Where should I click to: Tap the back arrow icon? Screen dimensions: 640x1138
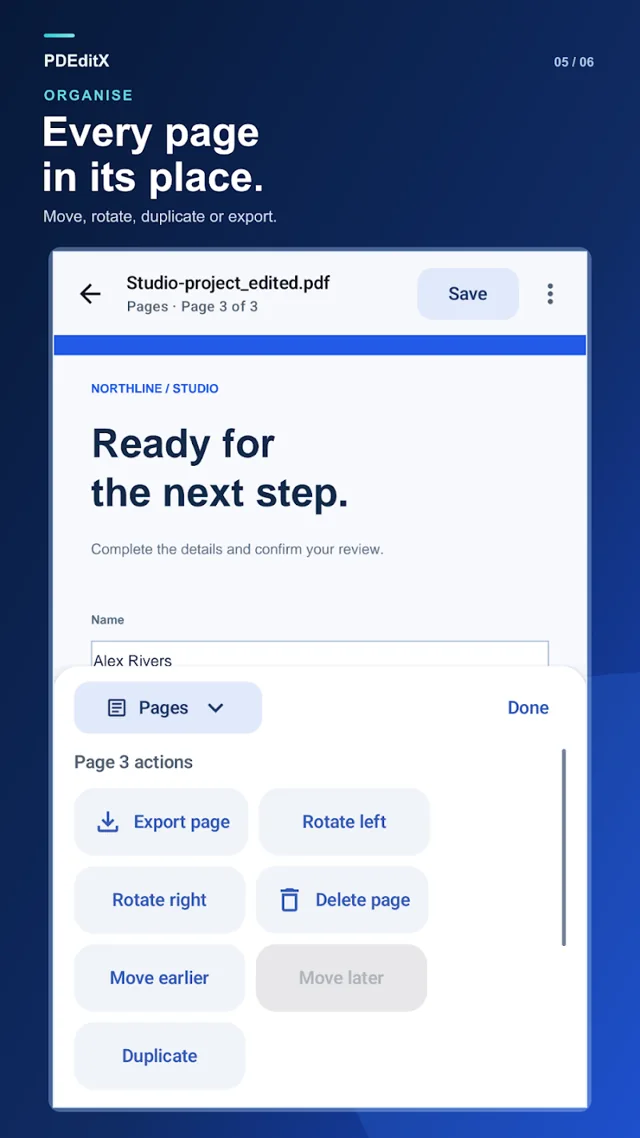90,294
